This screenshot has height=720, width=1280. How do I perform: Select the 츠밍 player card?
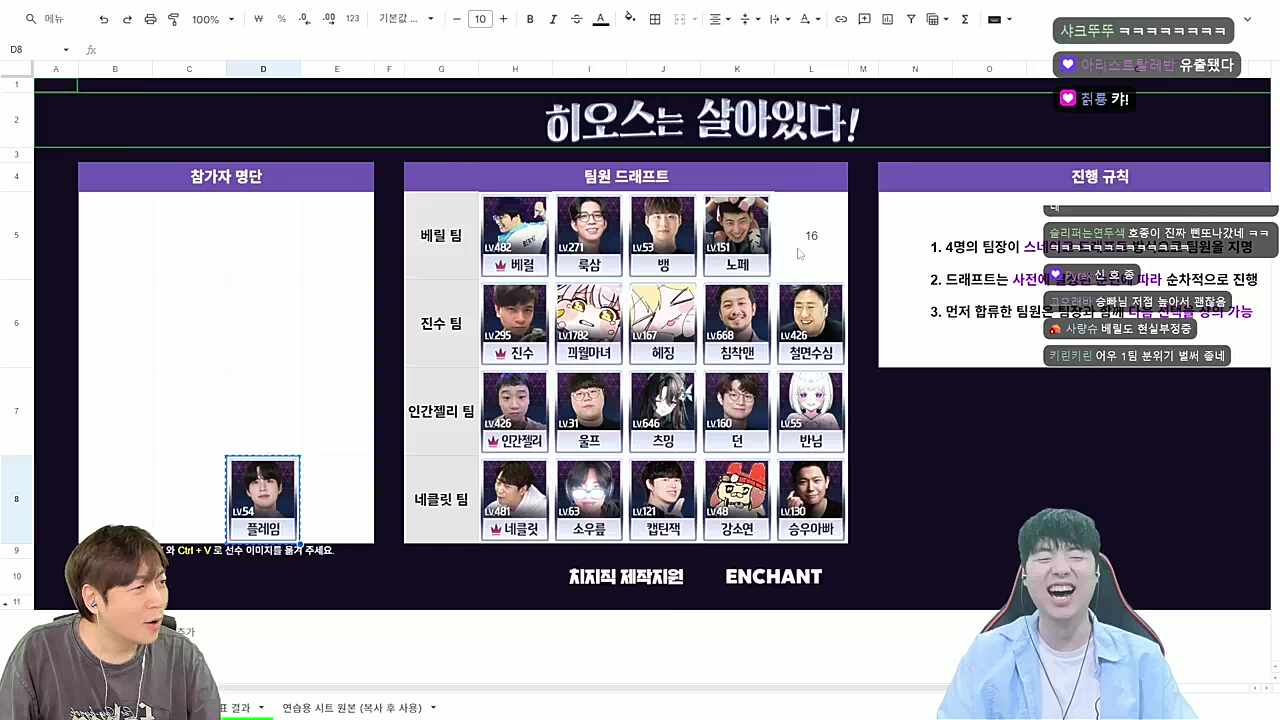(663, 411)
